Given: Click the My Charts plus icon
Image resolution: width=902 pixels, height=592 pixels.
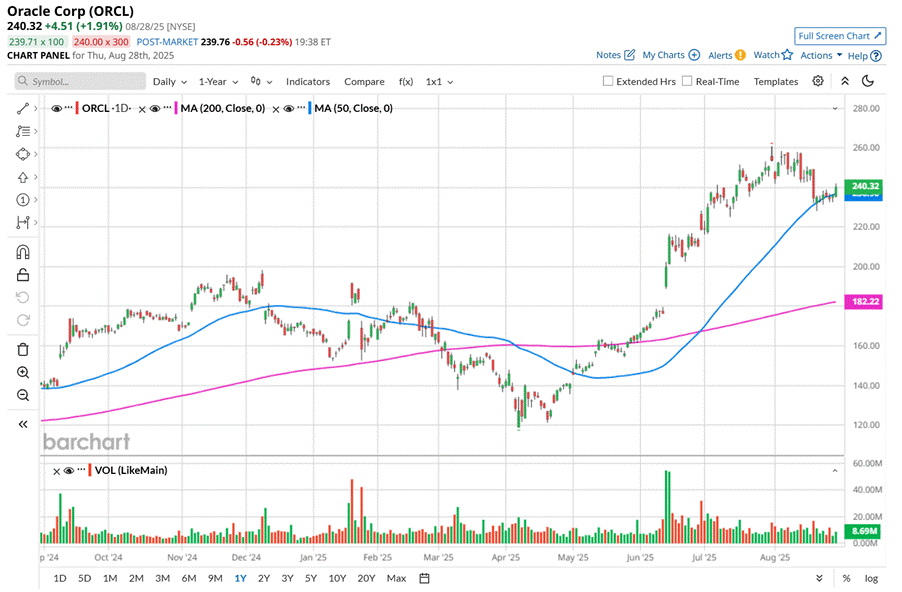Looking at the screenshot, I should [x=694, y=55].
